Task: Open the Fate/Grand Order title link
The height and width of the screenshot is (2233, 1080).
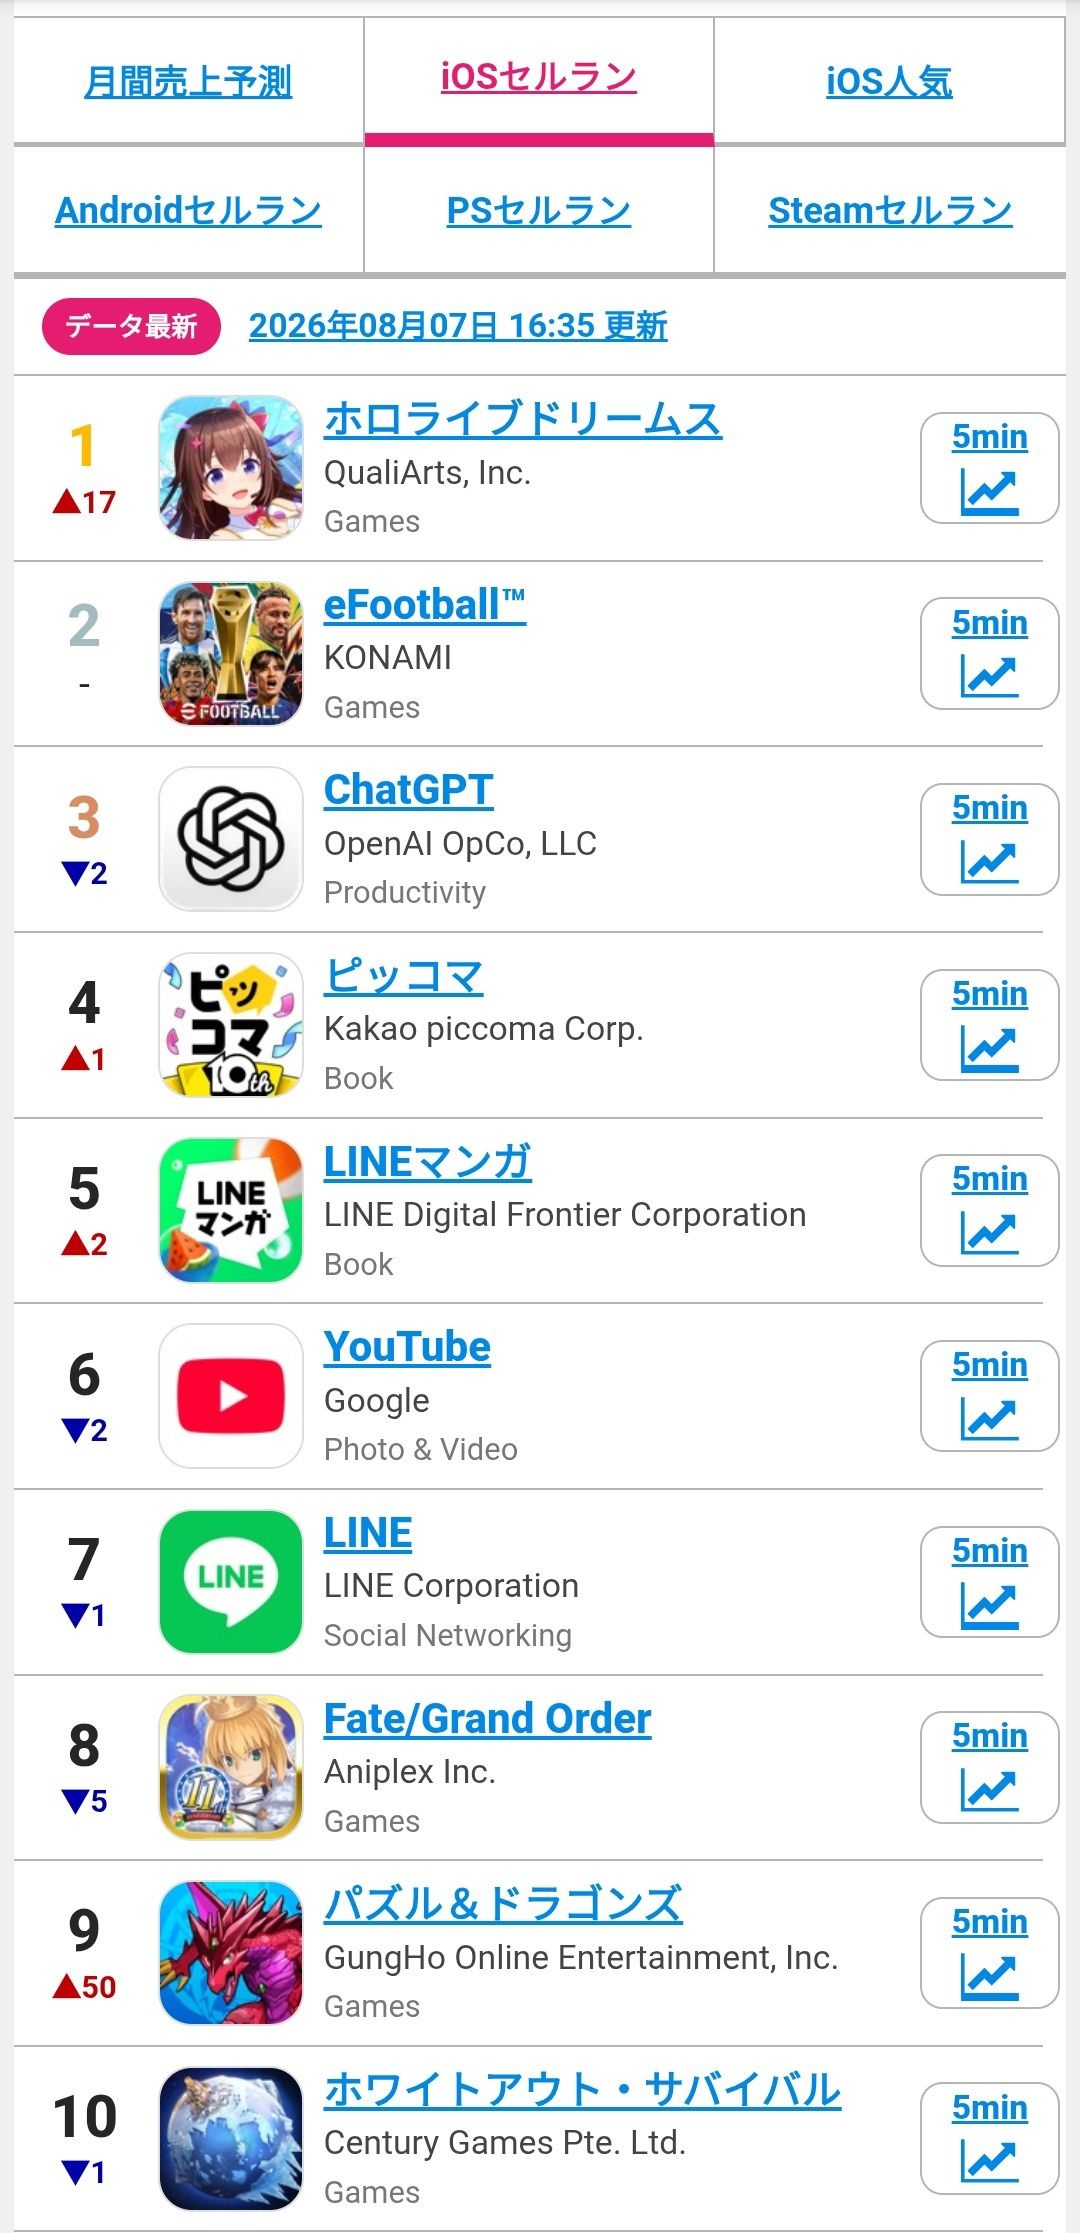Action: coord(487,1719)
